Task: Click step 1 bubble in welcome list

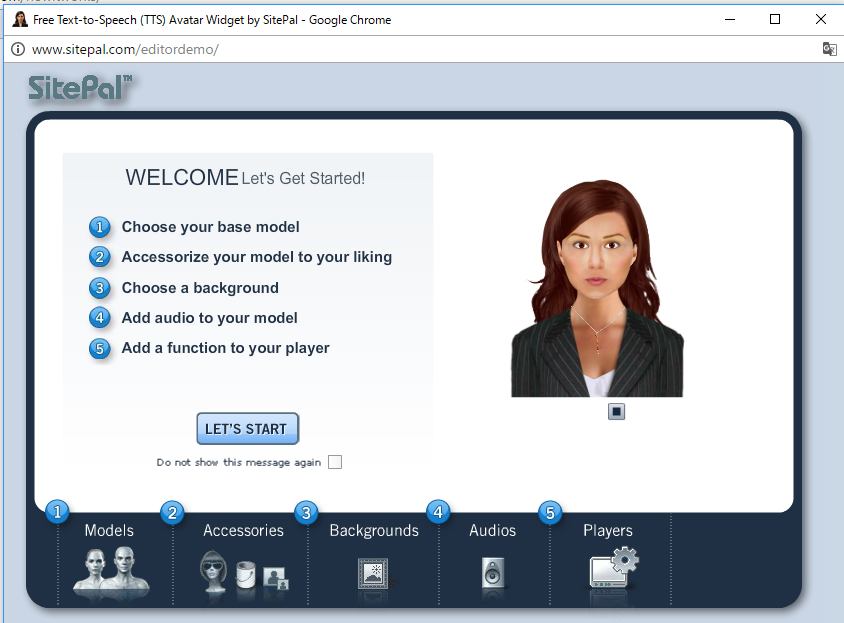Action: [x=100, y=227]
